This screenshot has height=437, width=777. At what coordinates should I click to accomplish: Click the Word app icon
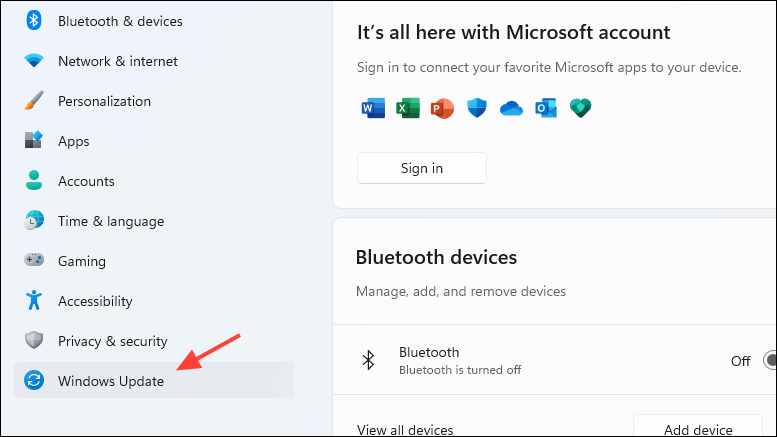pyautogui.click(x=373, y=108)
